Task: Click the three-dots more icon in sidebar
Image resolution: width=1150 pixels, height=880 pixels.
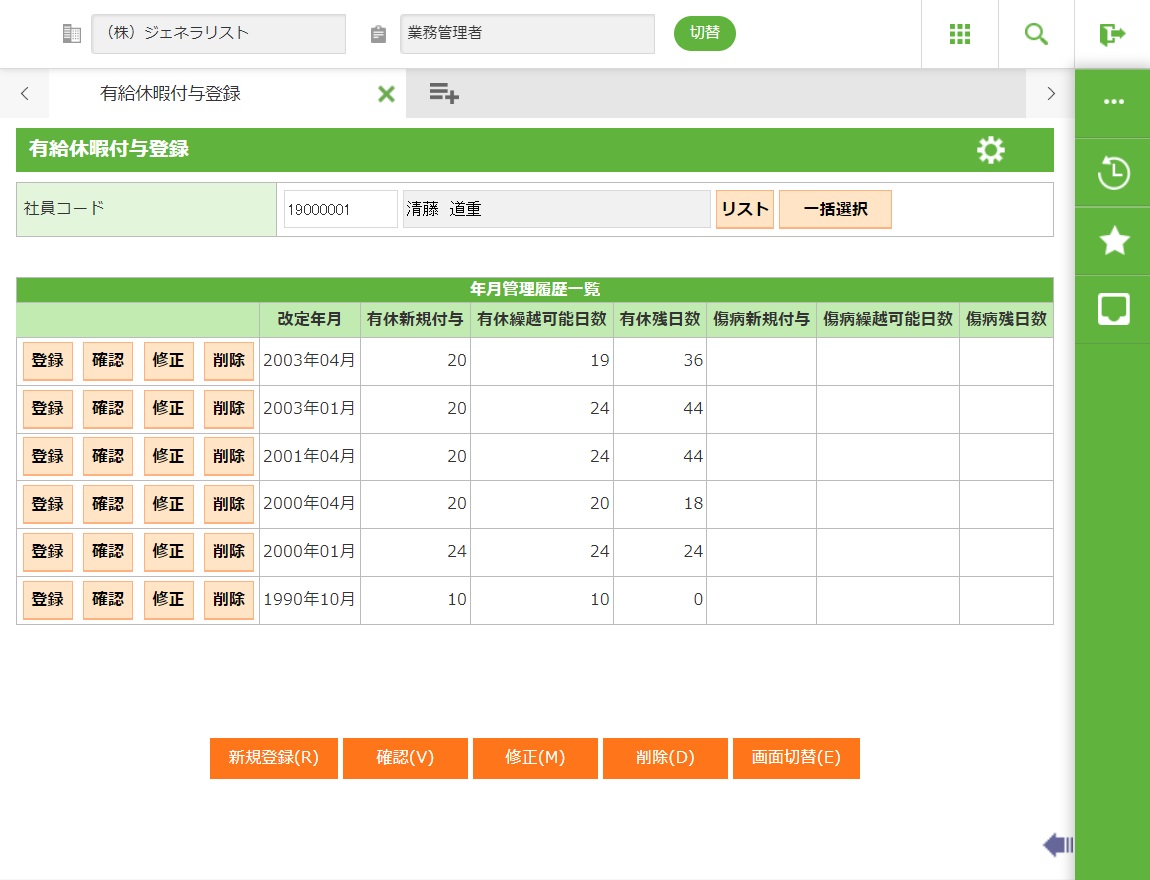Action: 1113,102
